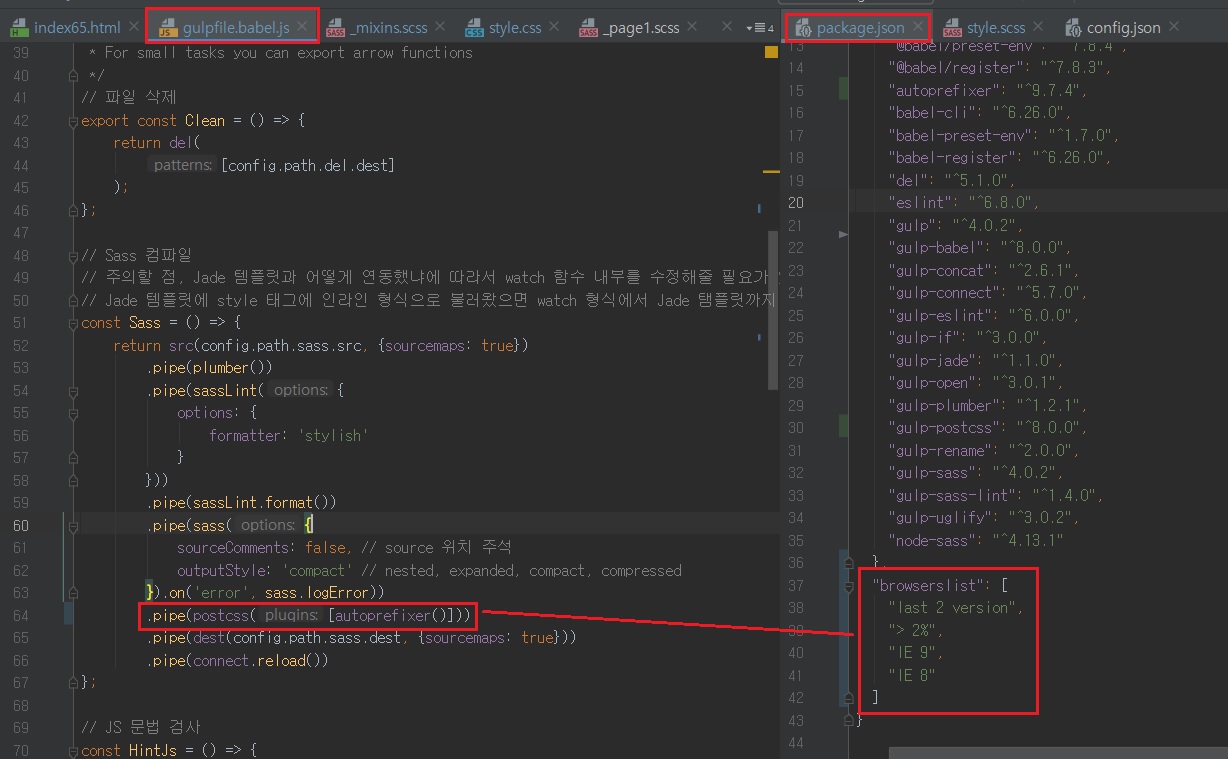Close the index65.html editor tab

131,27
